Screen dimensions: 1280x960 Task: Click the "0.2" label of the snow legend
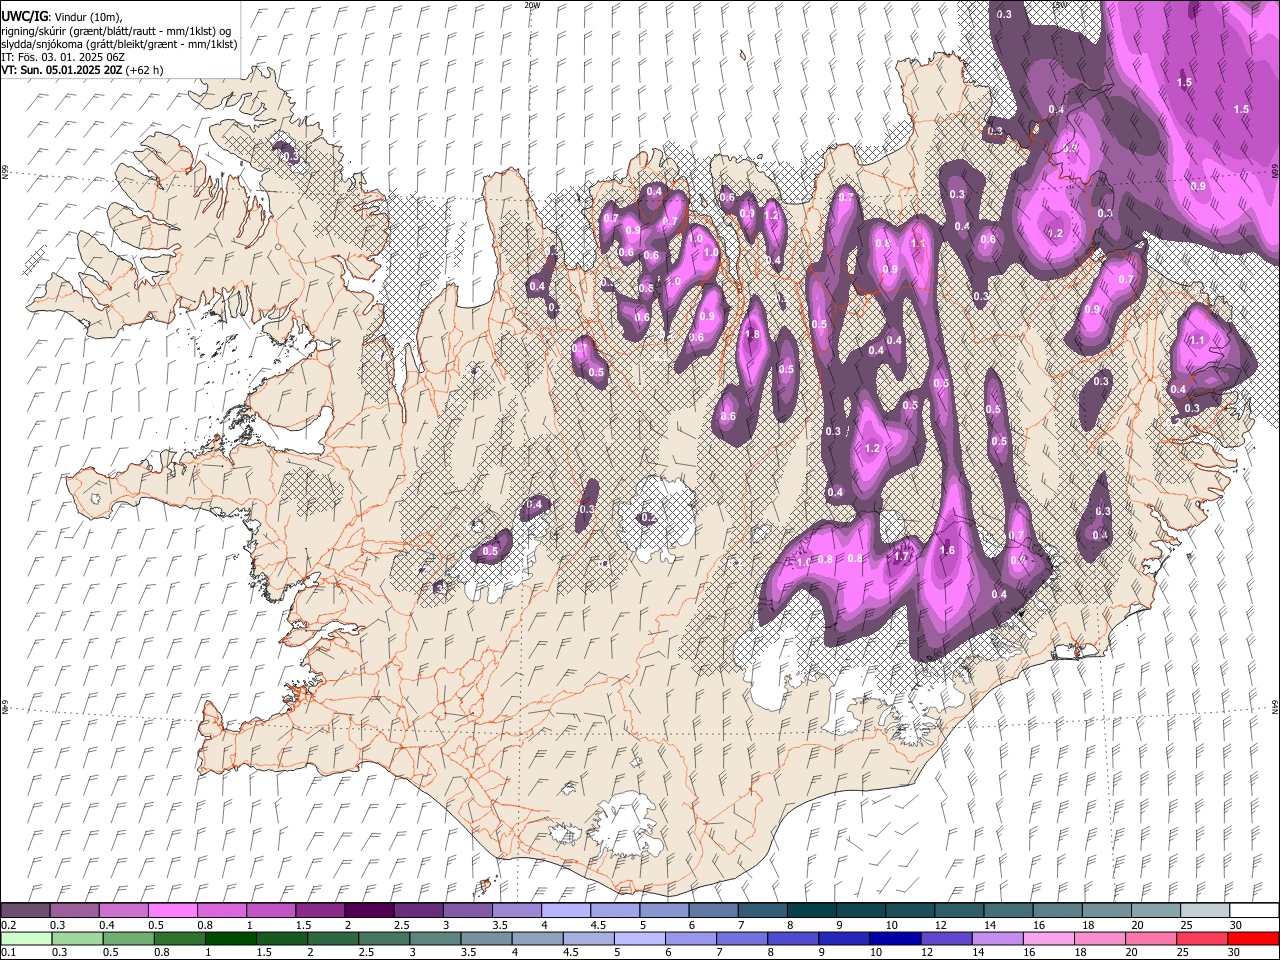click(8, 925)
